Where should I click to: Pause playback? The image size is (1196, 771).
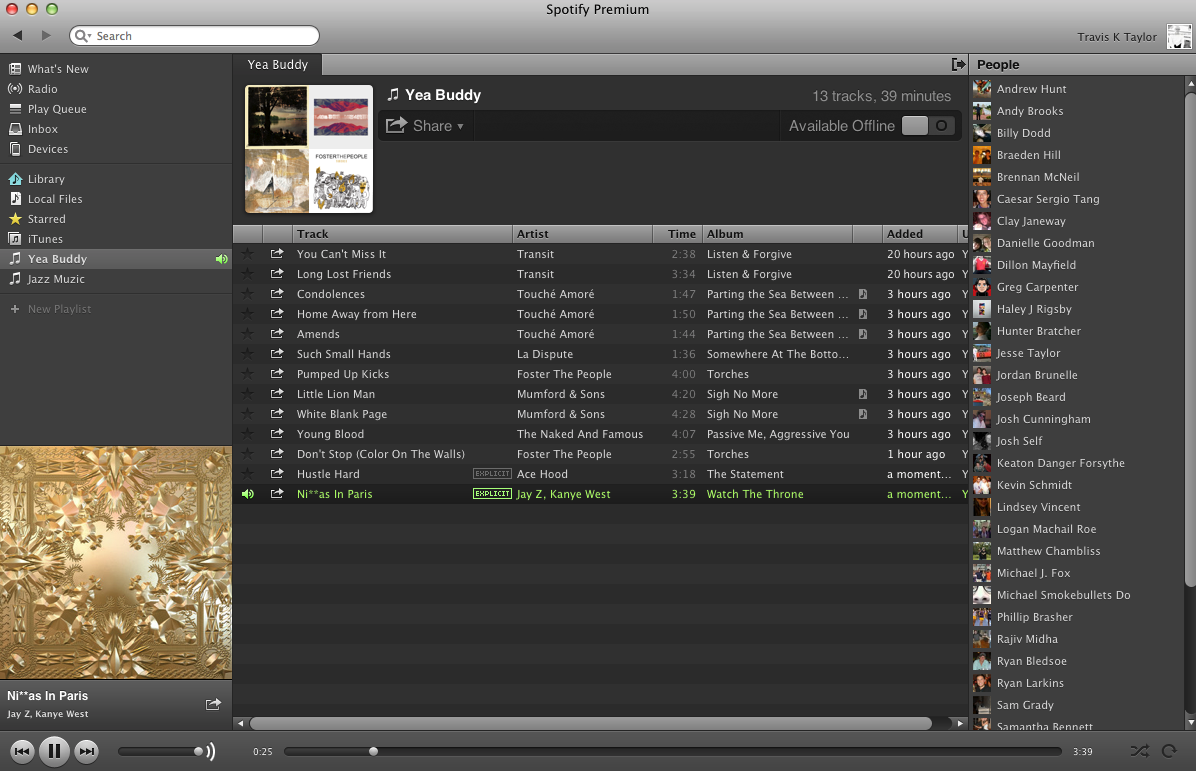tap(54, 751)
